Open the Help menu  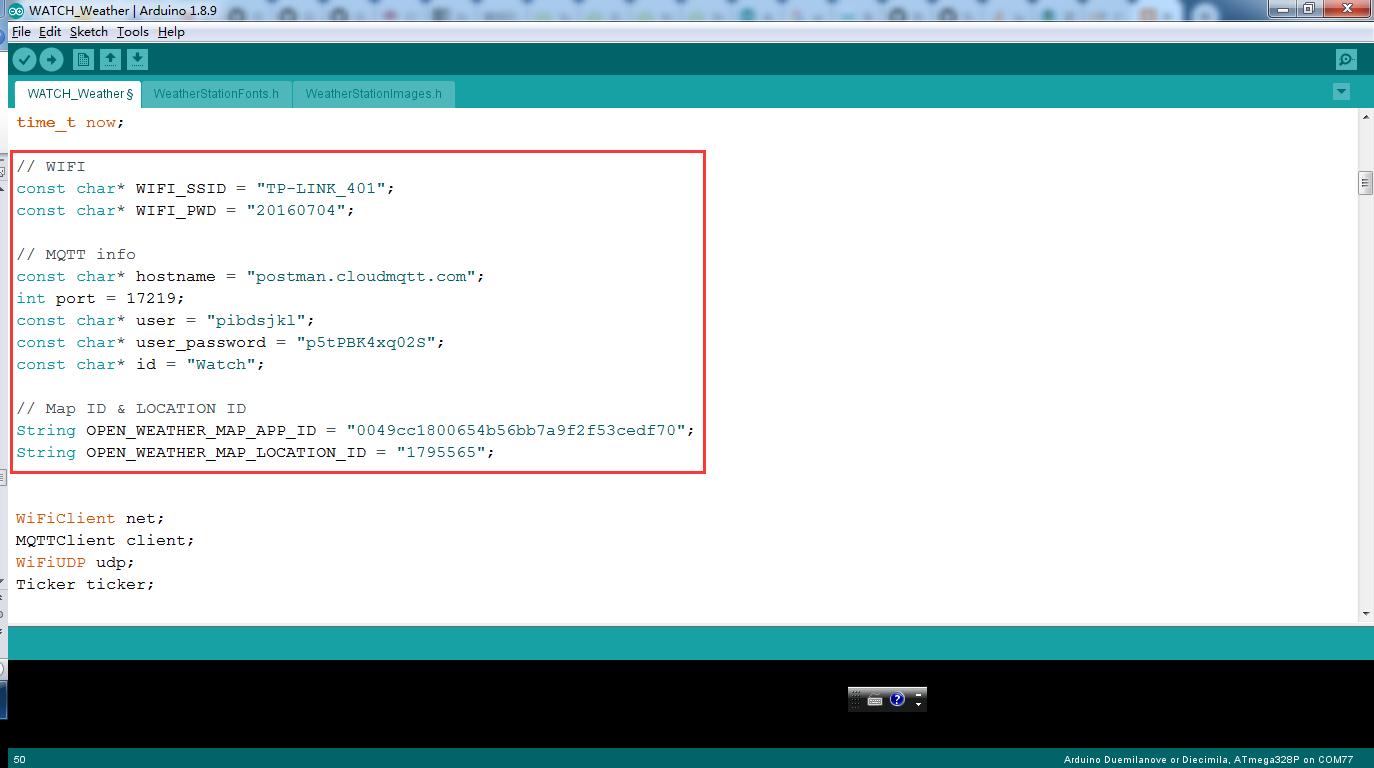(171, 32)
